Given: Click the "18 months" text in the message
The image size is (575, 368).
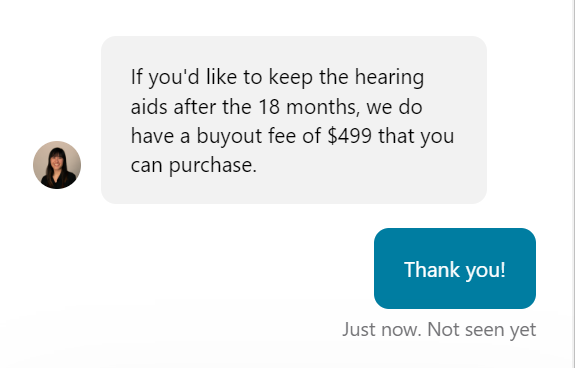Looking at the screenshot, I should click(x=309, y=107).
